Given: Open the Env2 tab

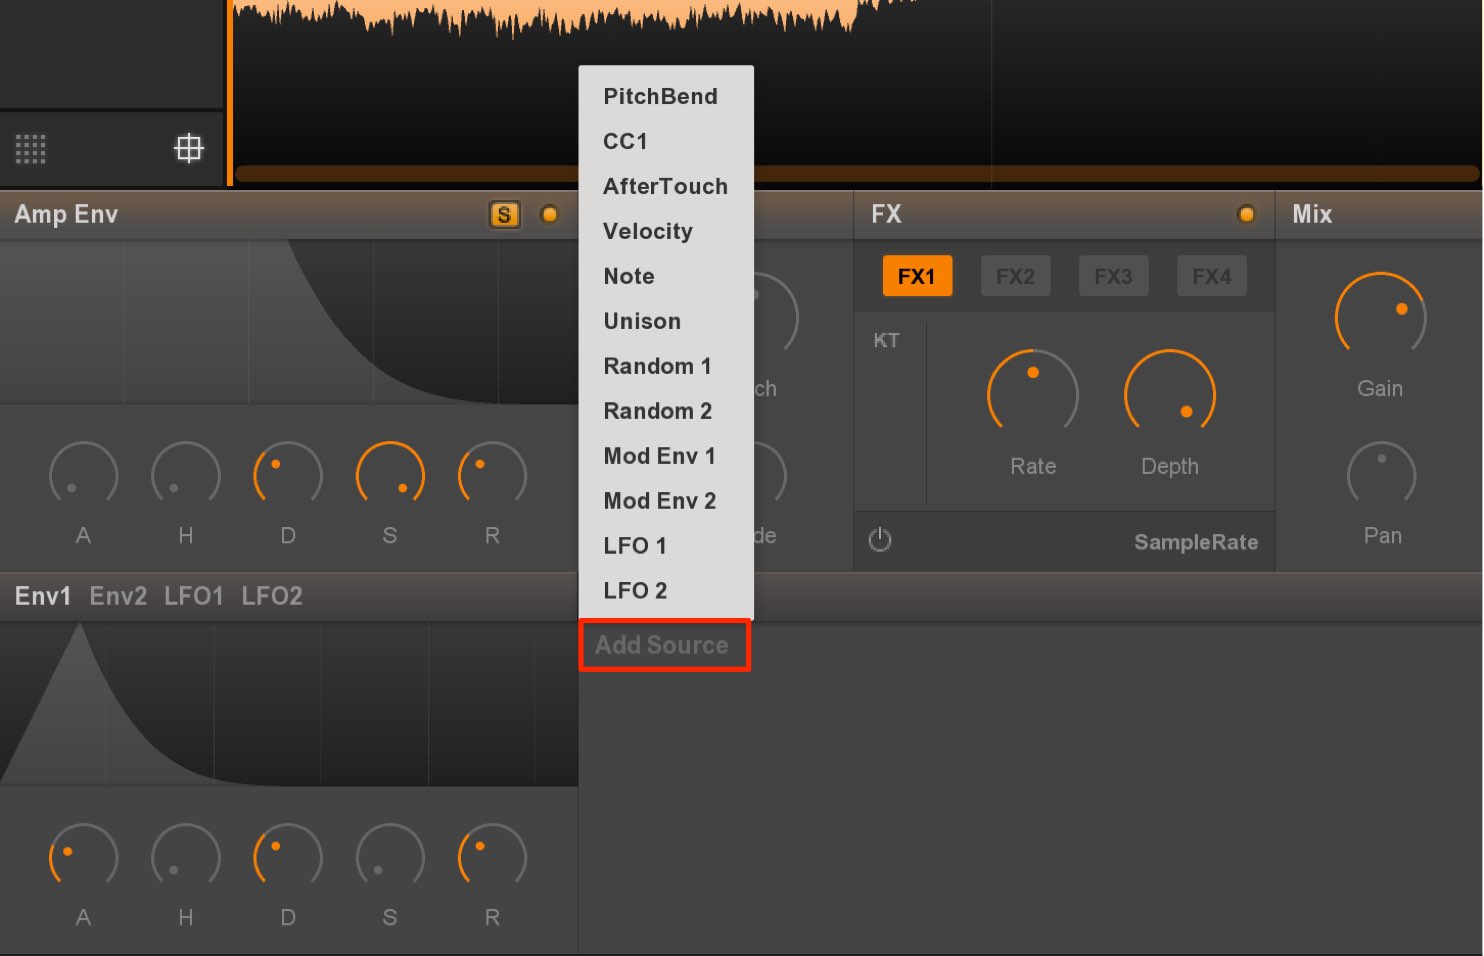Looking at the screenshot, I should [x=118, y=596].
